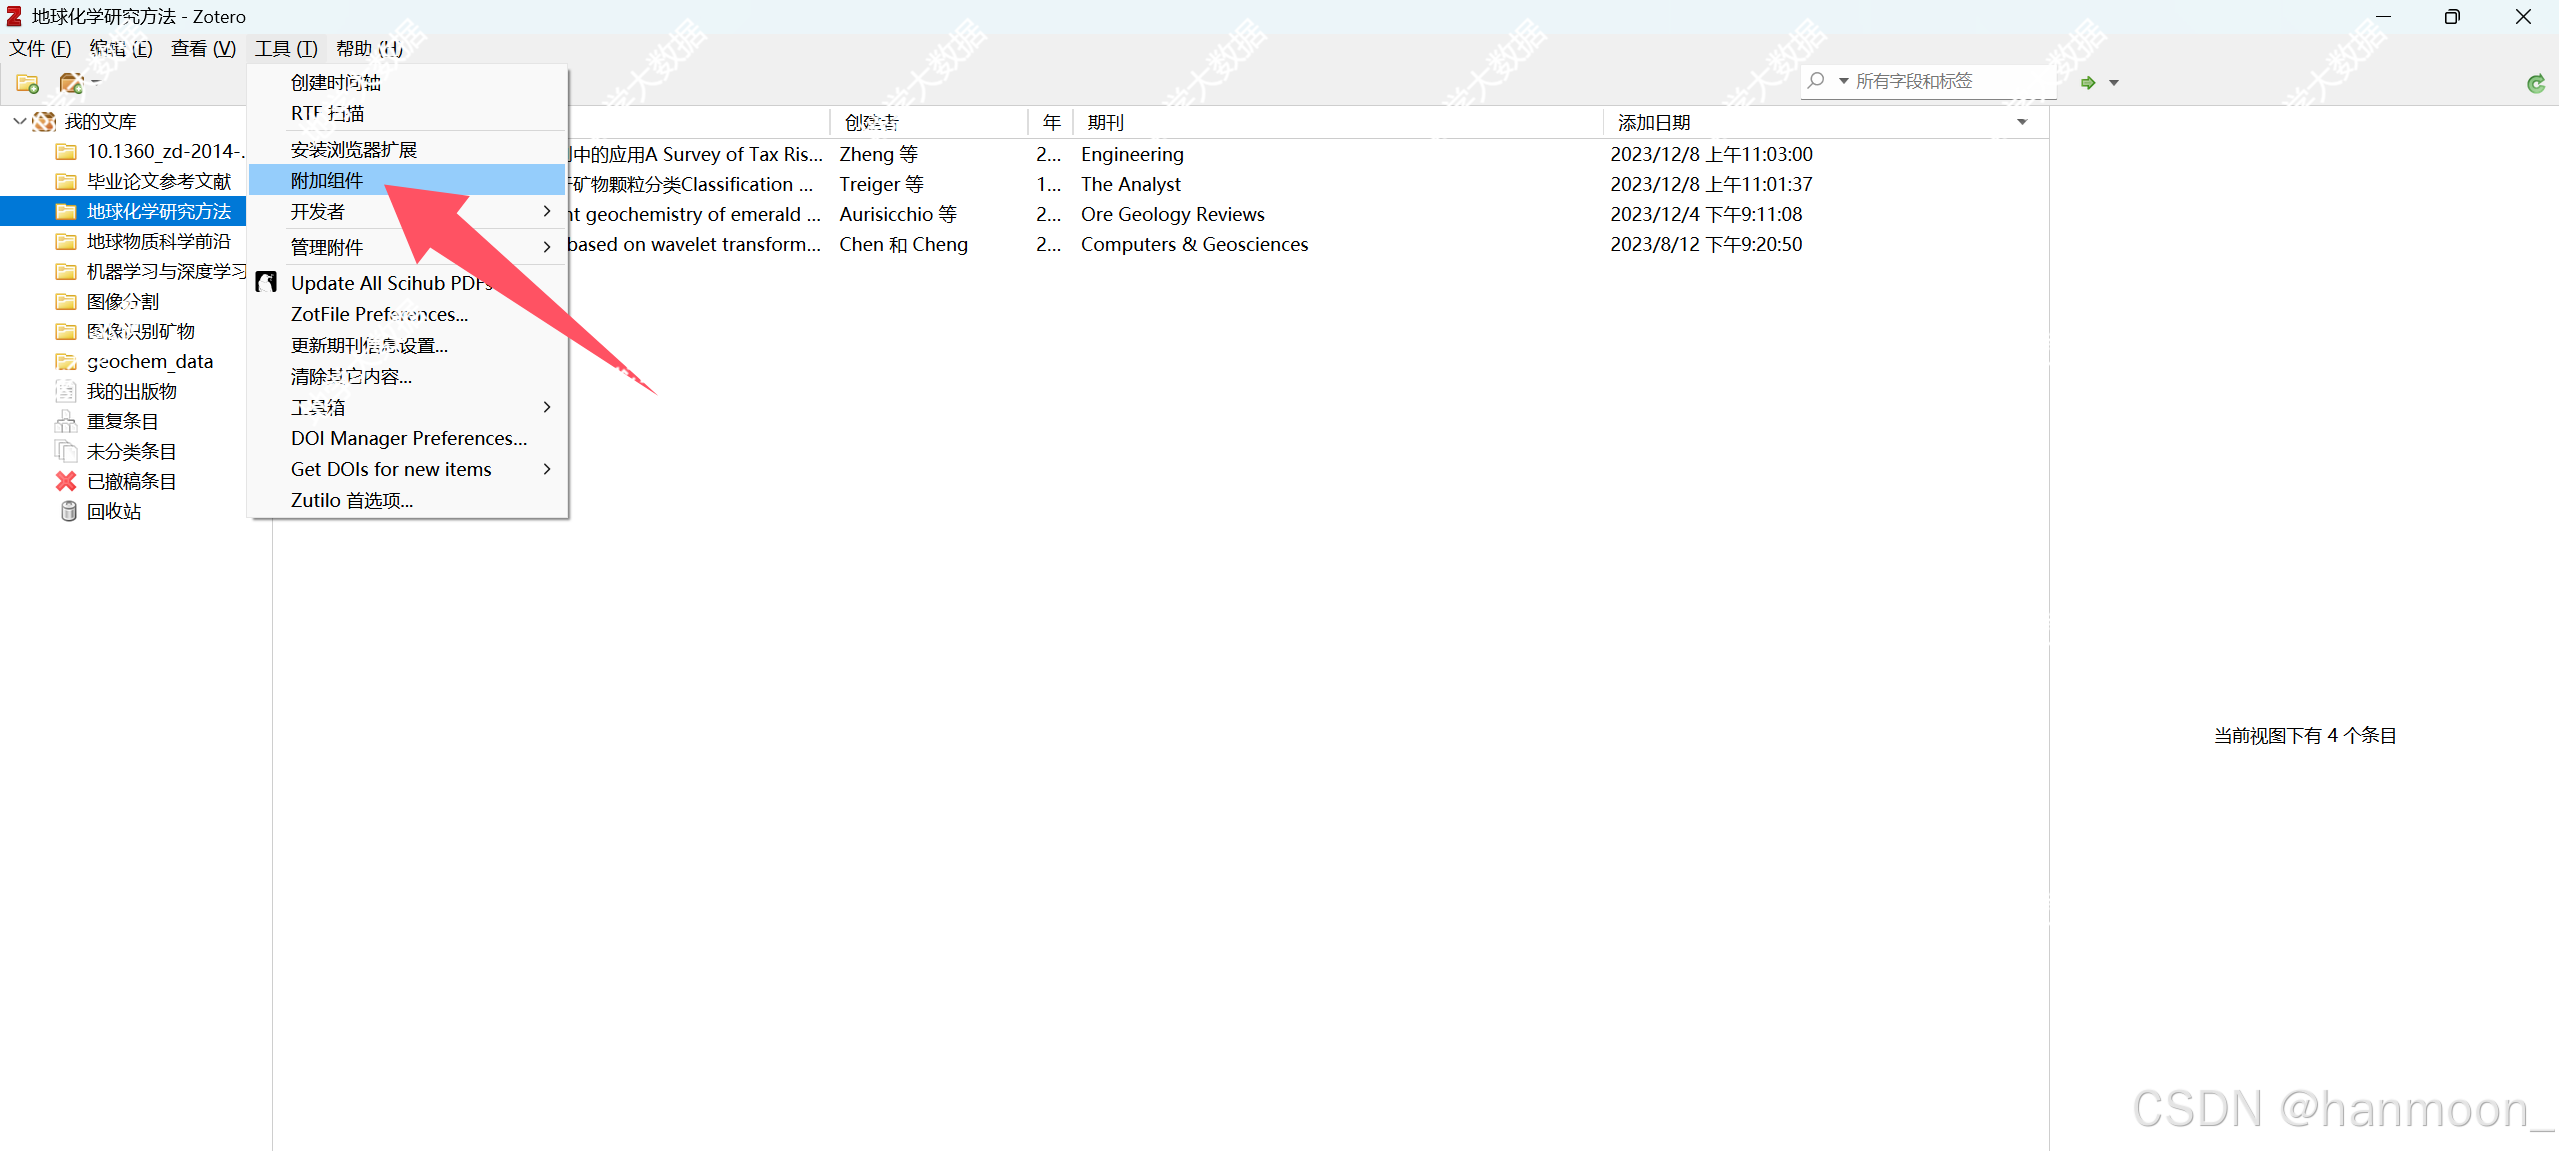Click the New Collection toolbar icon
The image size is (2559, 1151).
pyautogui.click(x=27, y=83)
